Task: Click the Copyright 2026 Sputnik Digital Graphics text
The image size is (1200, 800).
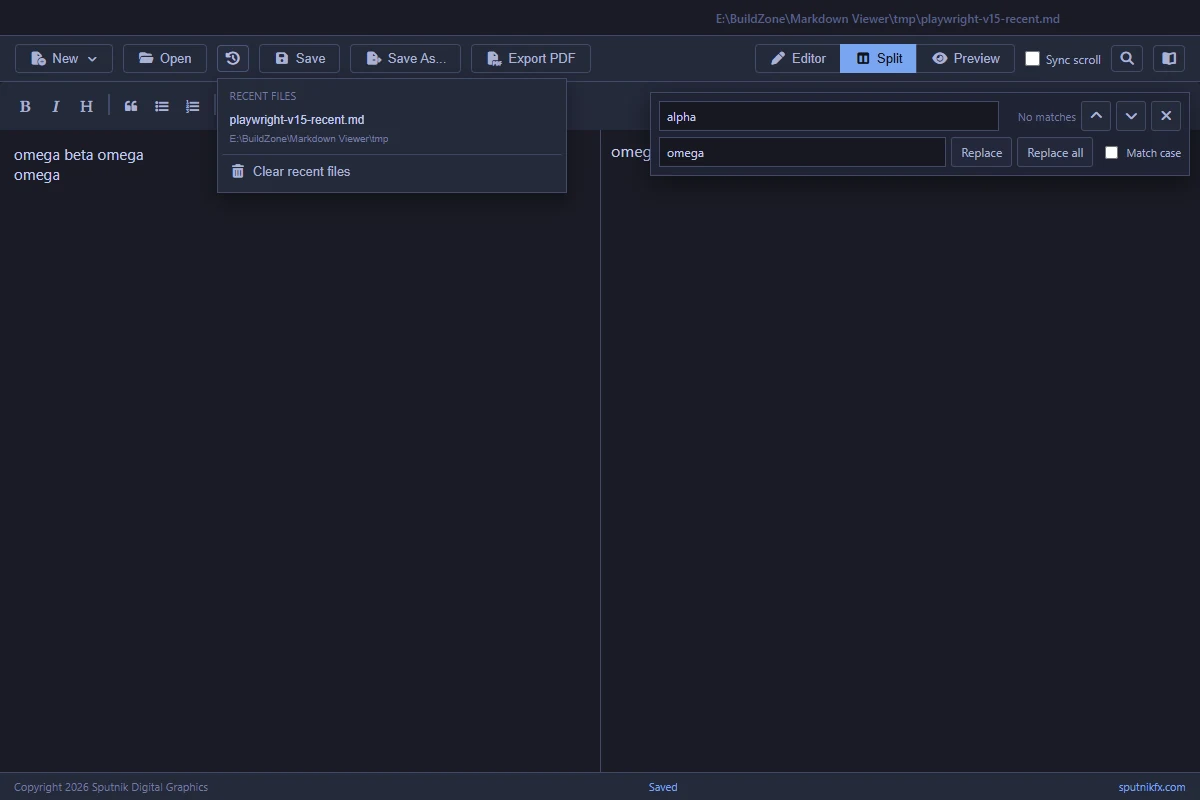Action: pos(111,787)
